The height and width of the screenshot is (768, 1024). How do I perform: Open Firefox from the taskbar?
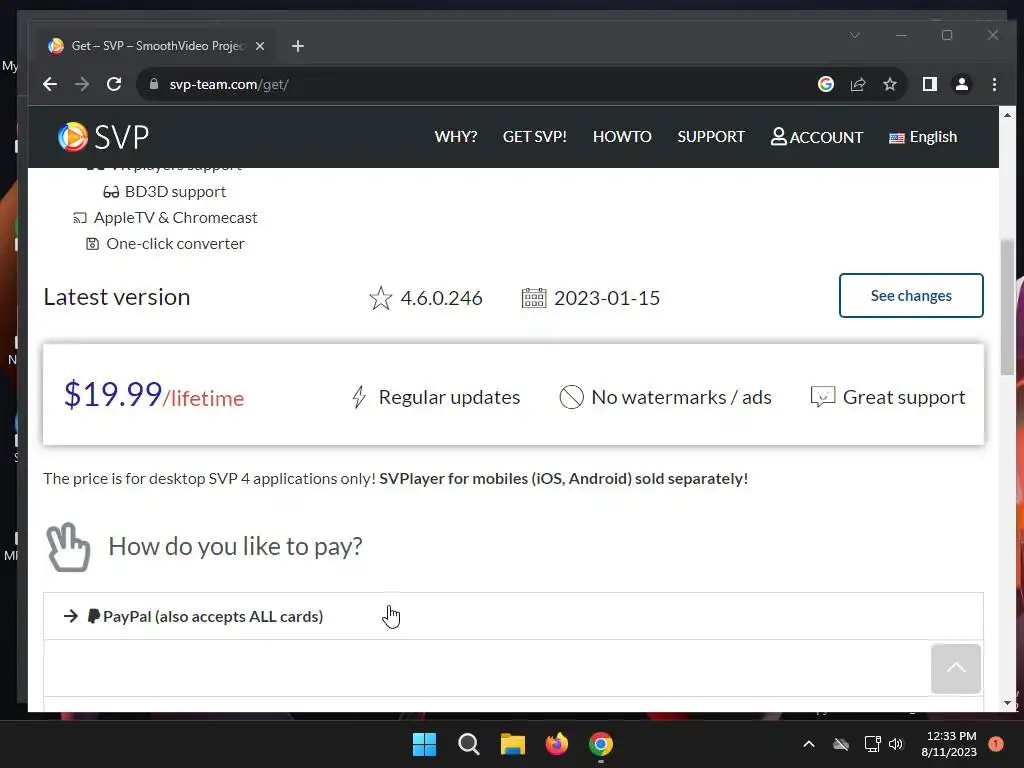(557, 744)
